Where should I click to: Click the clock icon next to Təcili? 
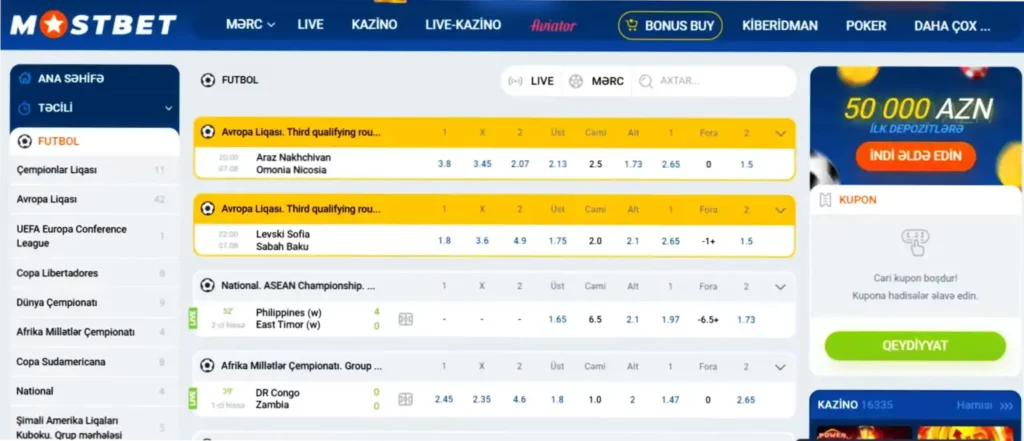(x=24, y=107)
